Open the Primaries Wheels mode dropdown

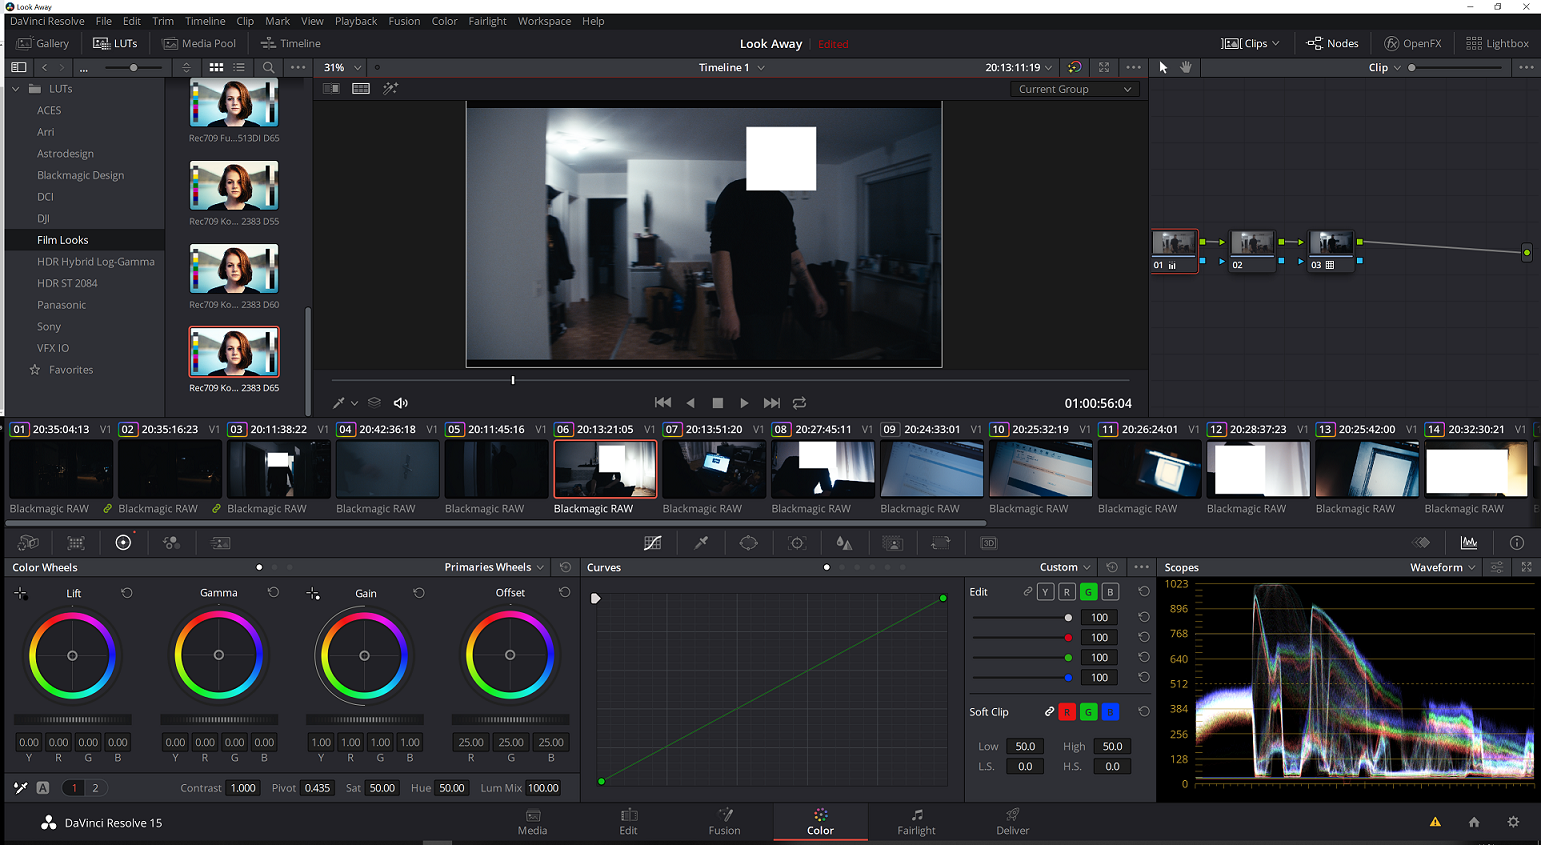(494, 567)
